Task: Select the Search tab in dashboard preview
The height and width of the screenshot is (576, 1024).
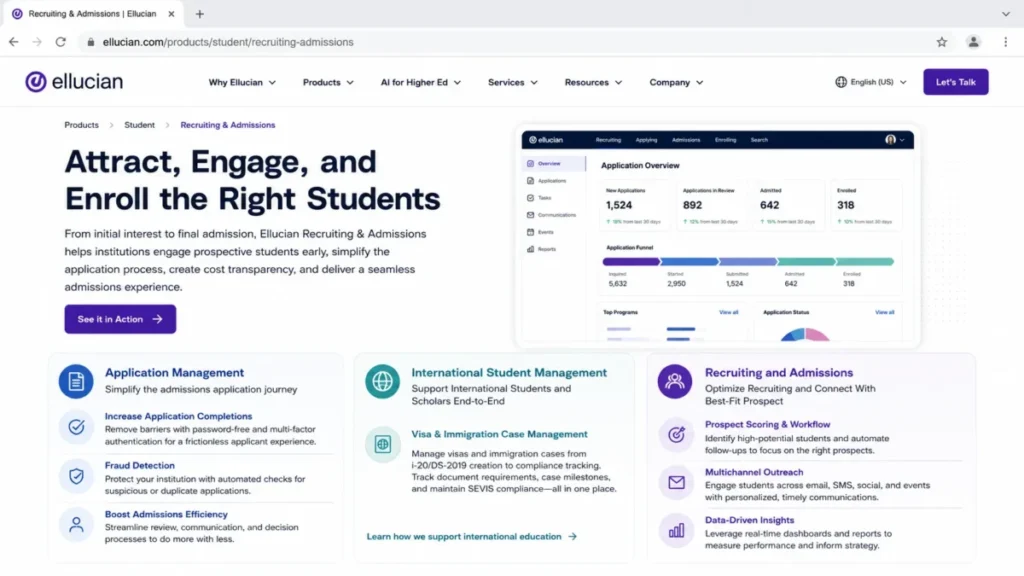Action: pos(759,140)
